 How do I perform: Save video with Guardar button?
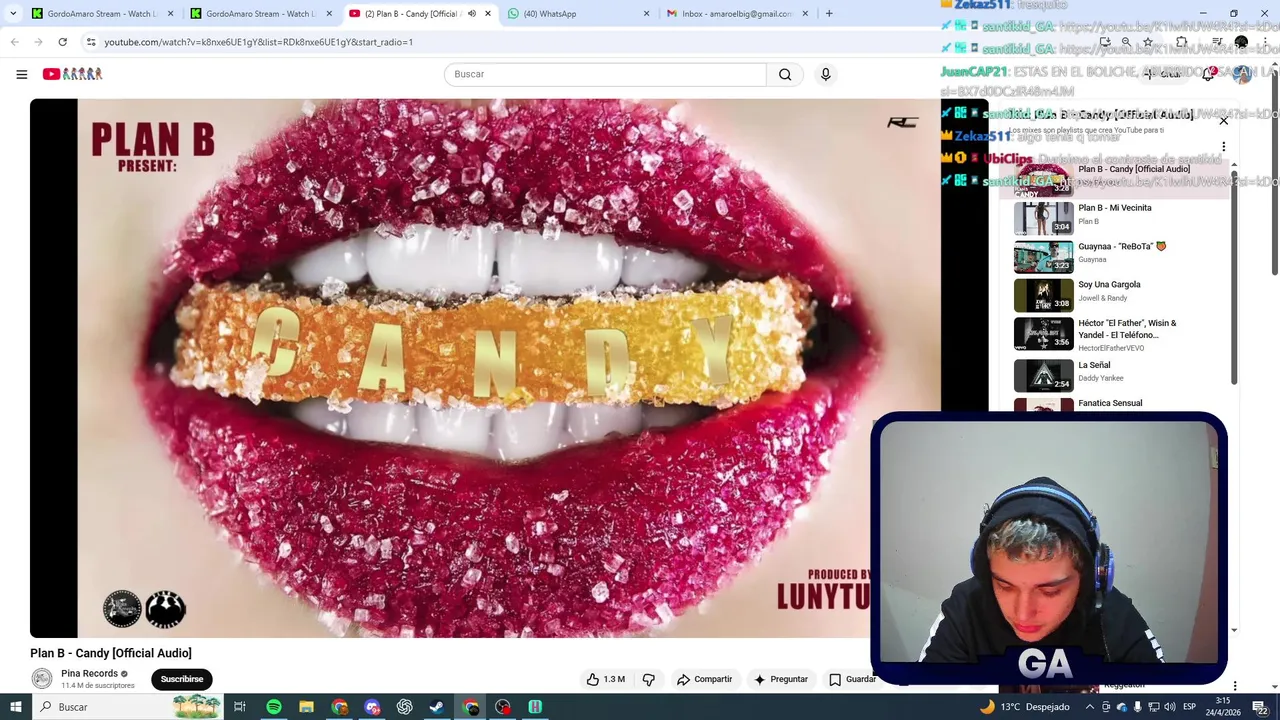point(853,679)
